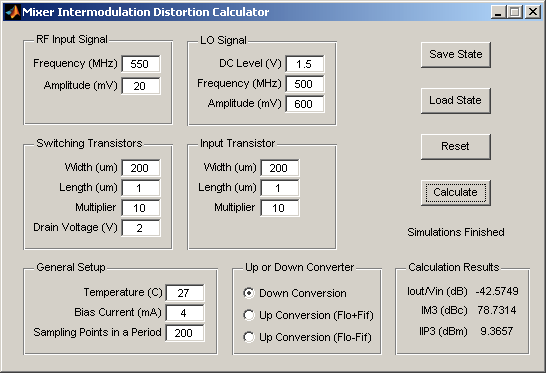546x373 pixels.
Task: Edit the Temperature (C) field
Action: 185,293
